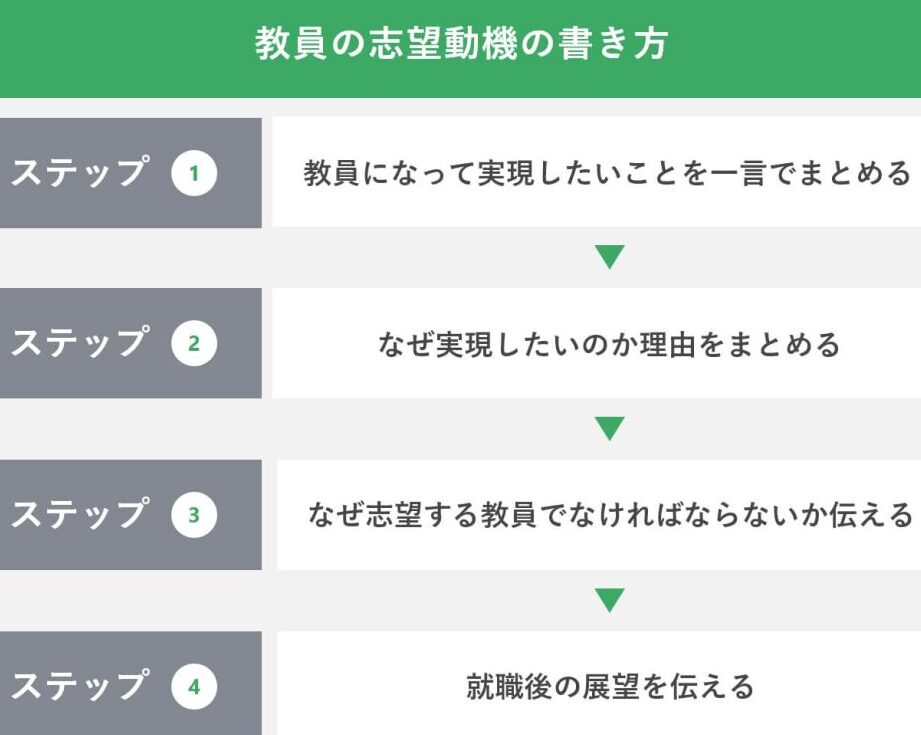Image resolution: width=921 pixels, height=735 pixels.
Task: Click the ステップ text in the second row
Action: click(x=80, y=345)
